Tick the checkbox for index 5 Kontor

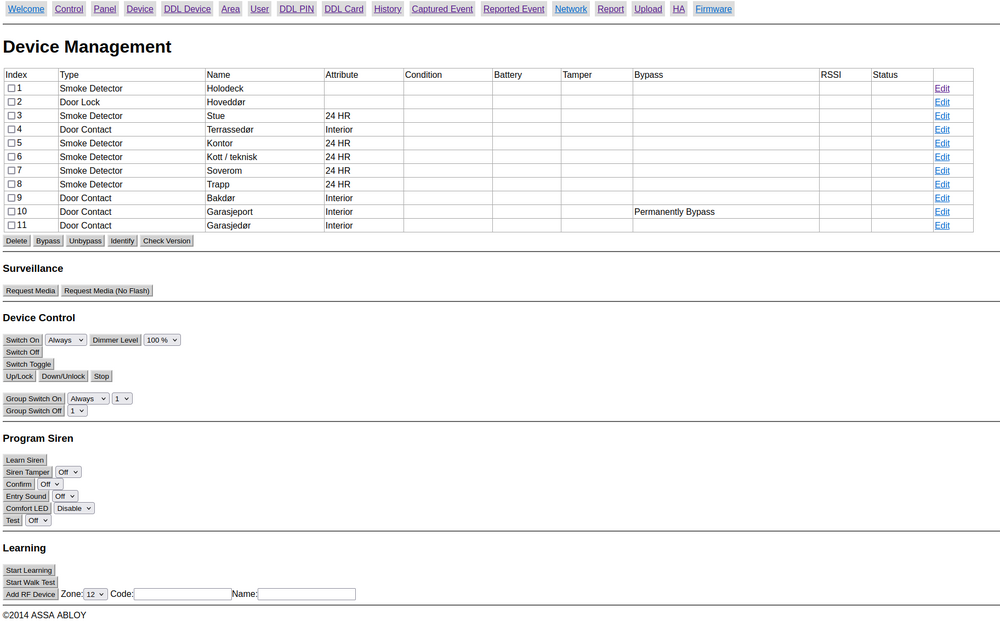coord(12,144)
